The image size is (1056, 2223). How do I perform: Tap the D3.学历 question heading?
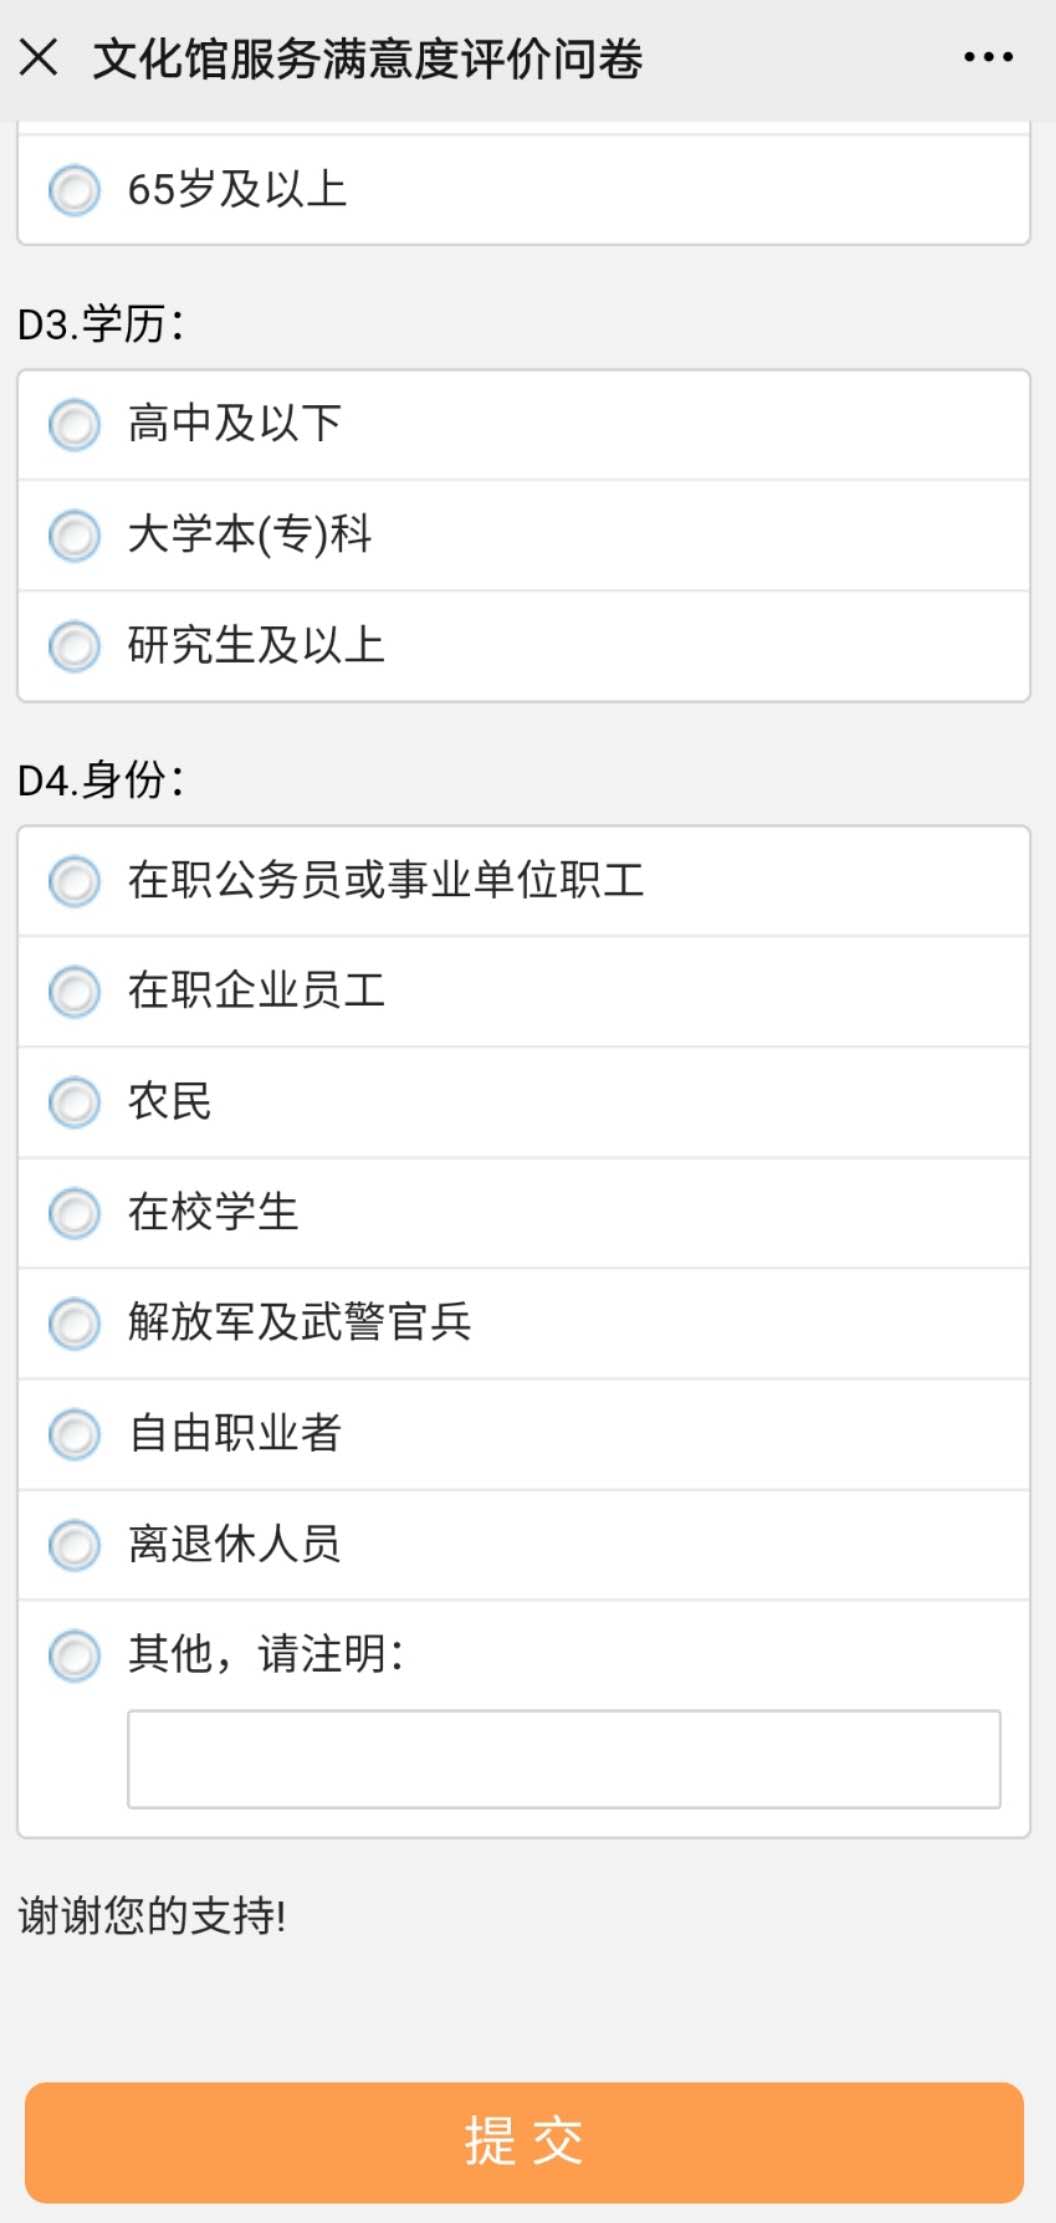(101, 325)
